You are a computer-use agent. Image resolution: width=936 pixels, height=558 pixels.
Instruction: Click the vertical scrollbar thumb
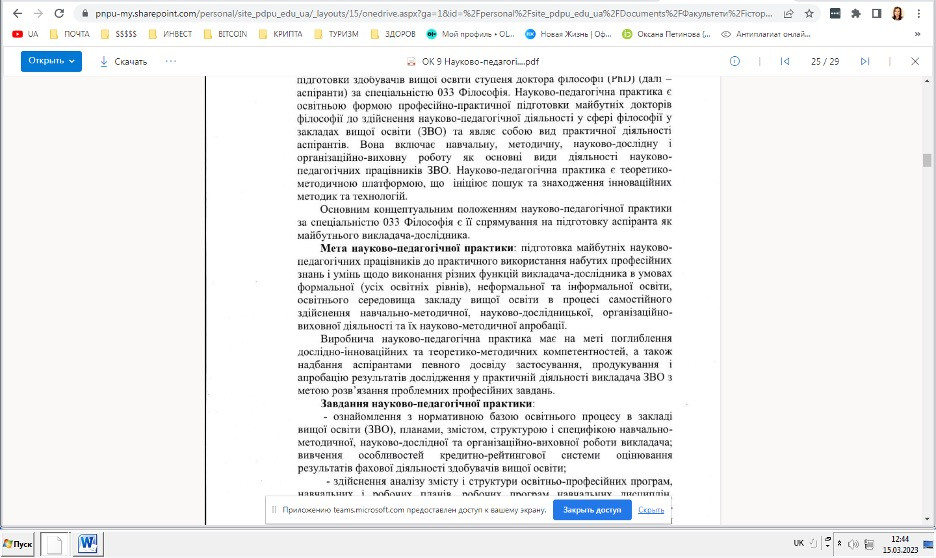[x=926, y=160]
